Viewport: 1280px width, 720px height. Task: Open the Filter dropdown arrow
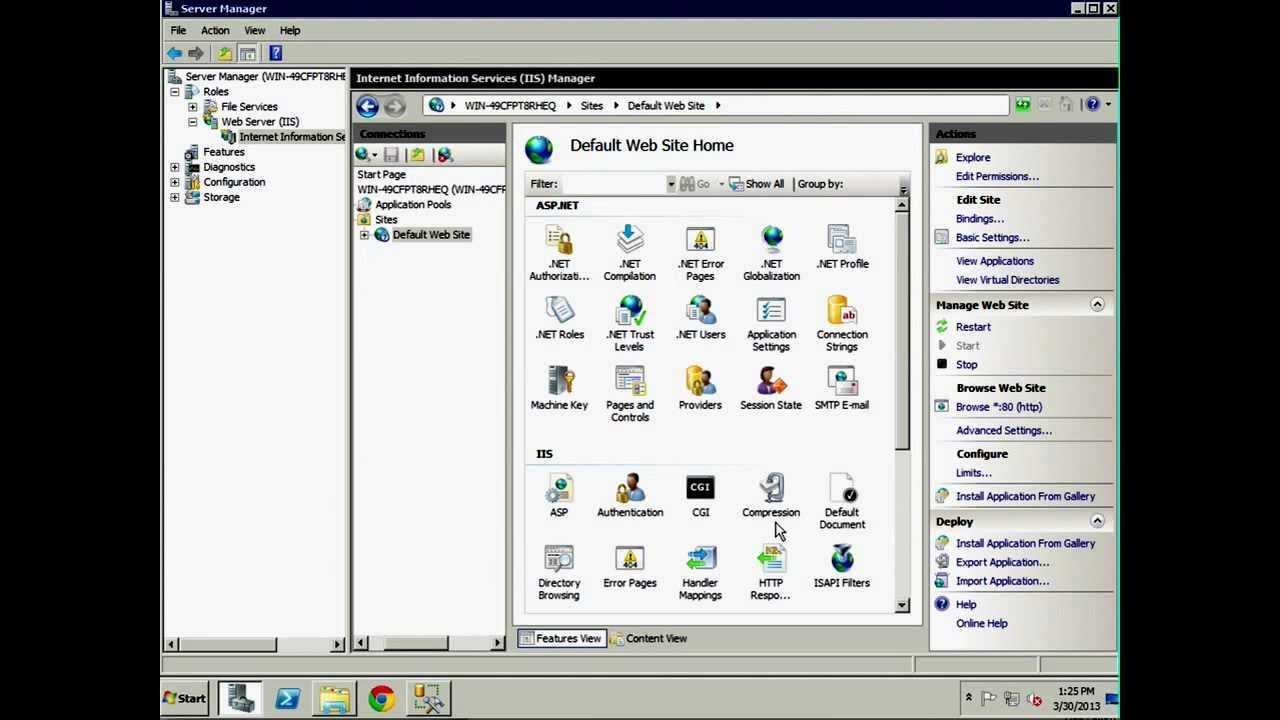pos(671,184)
